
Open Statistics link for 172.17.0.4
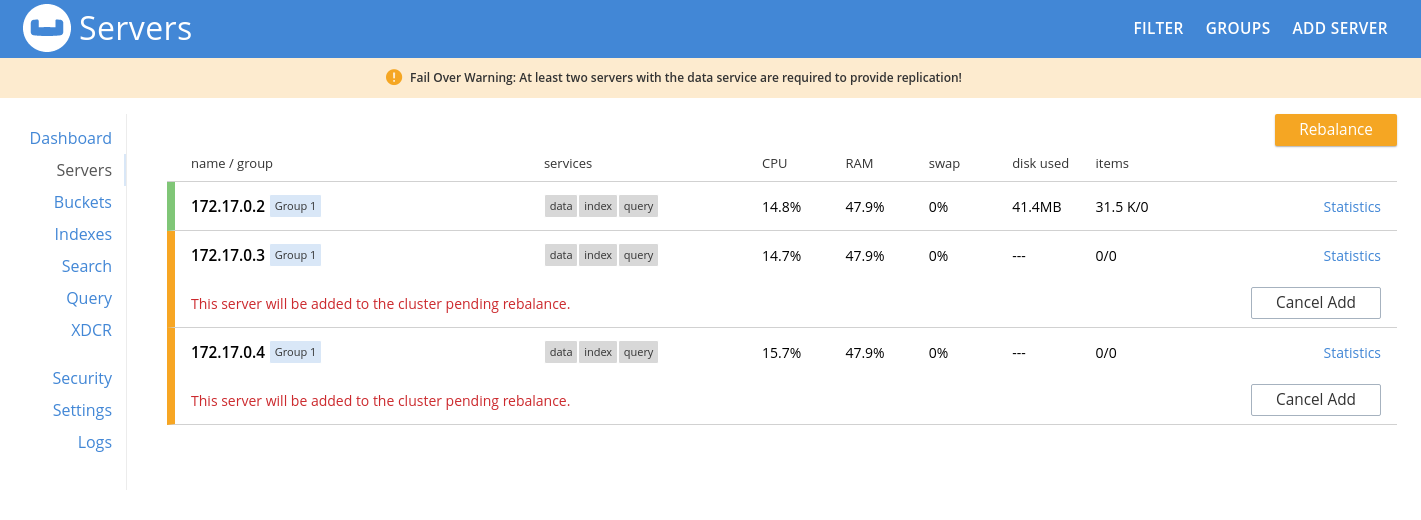point(1351,353)
